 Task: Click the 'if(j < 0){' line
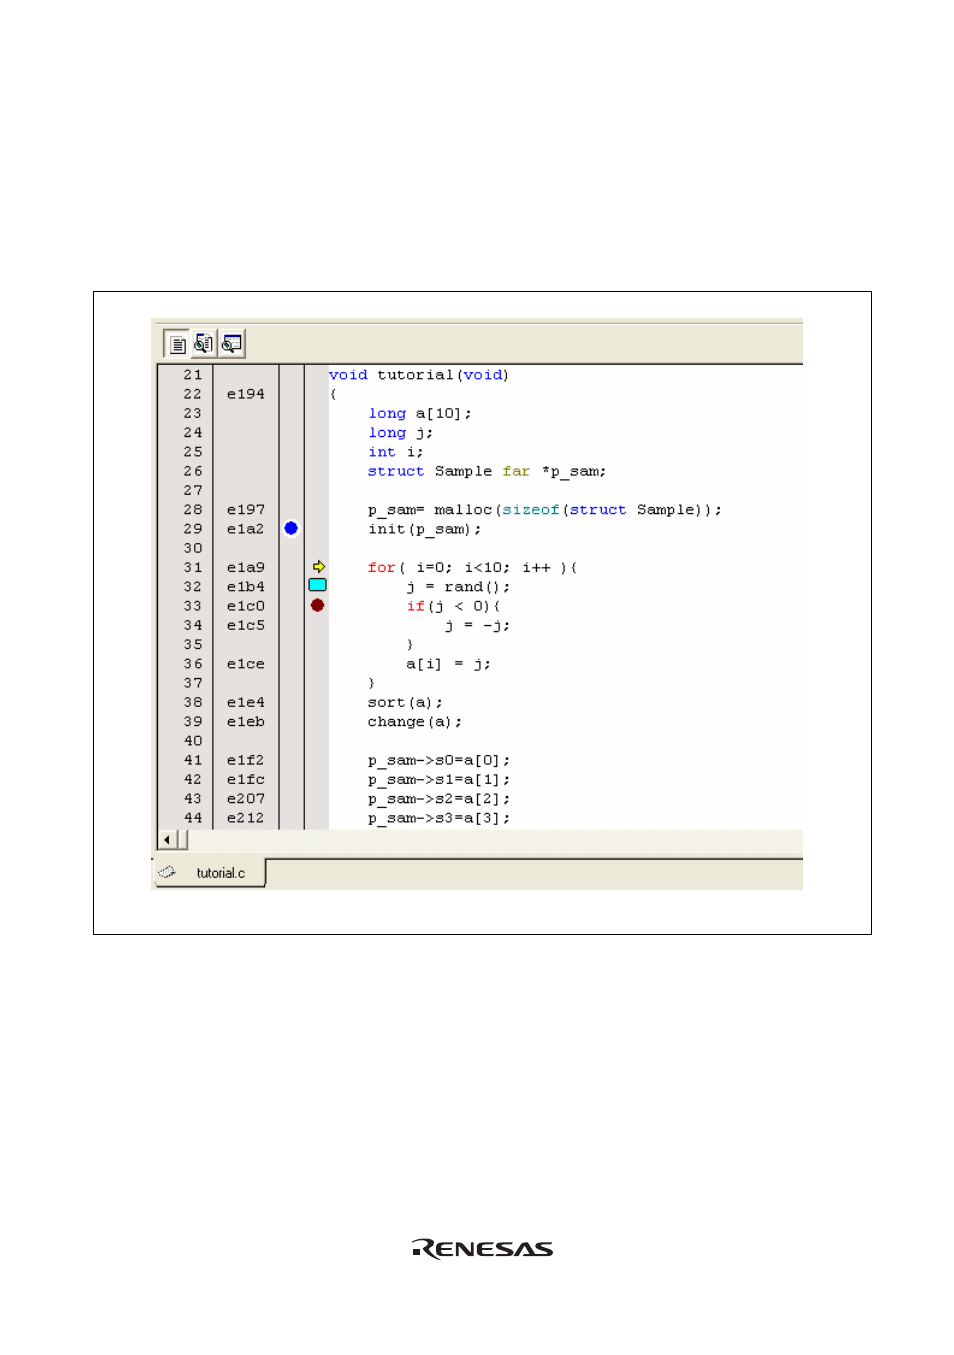pyautogui.click(x=453, y=606)
